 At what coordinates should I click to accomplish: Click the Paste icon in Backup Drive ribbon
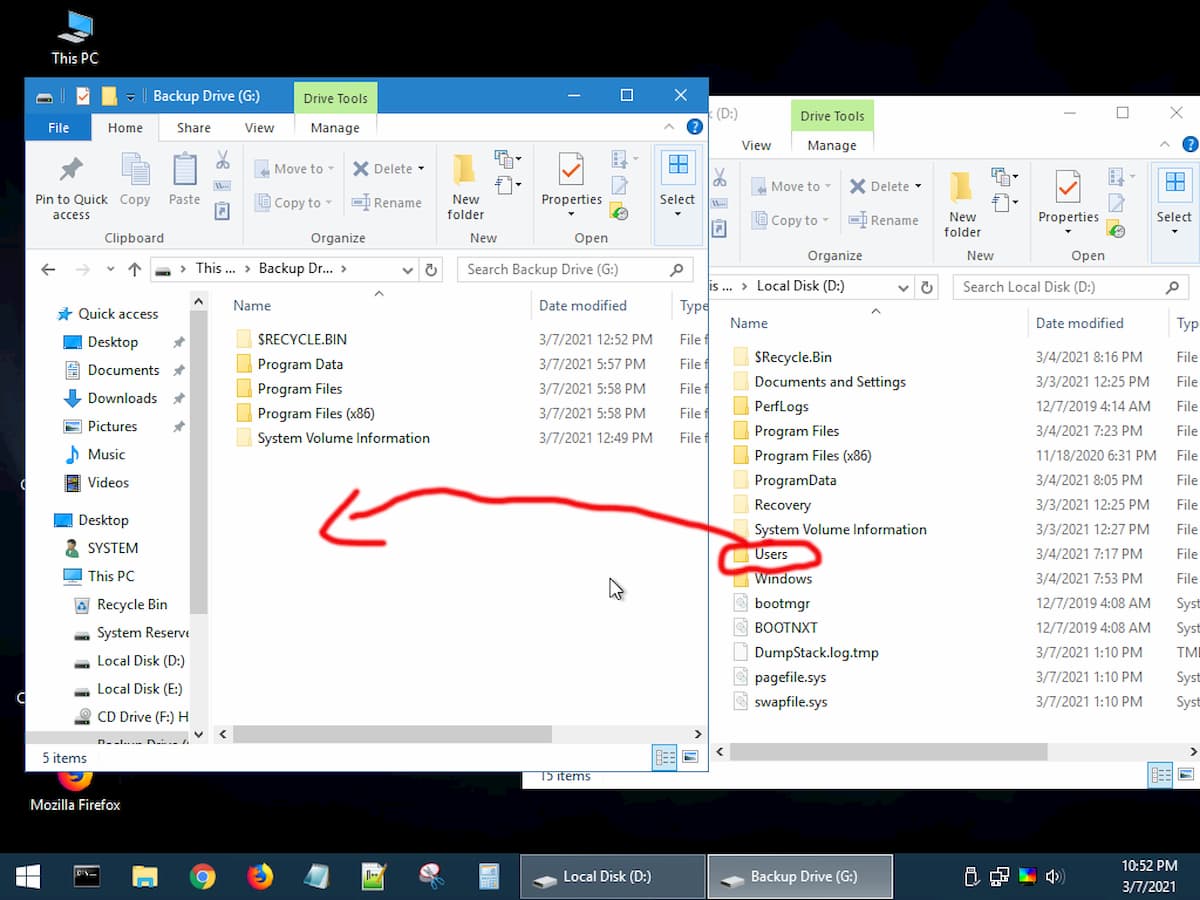184,180
